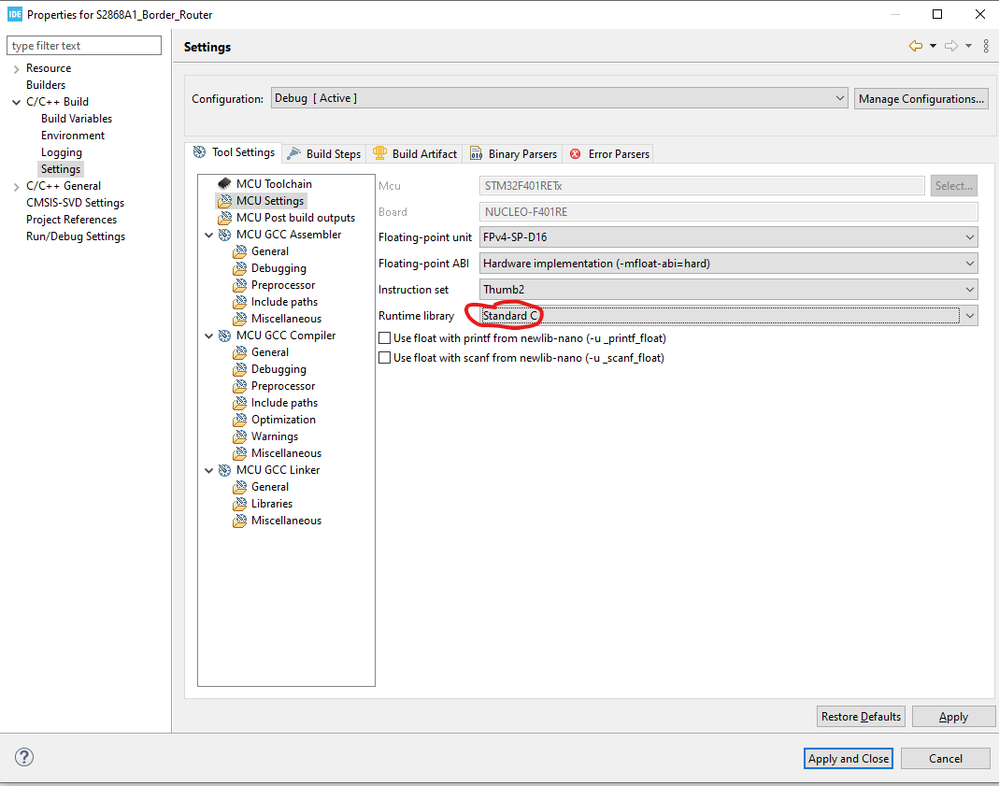The height and width of the screenshot is (786, 999).
Task: Click the Apply button
Action: click(x=953, y=717)
